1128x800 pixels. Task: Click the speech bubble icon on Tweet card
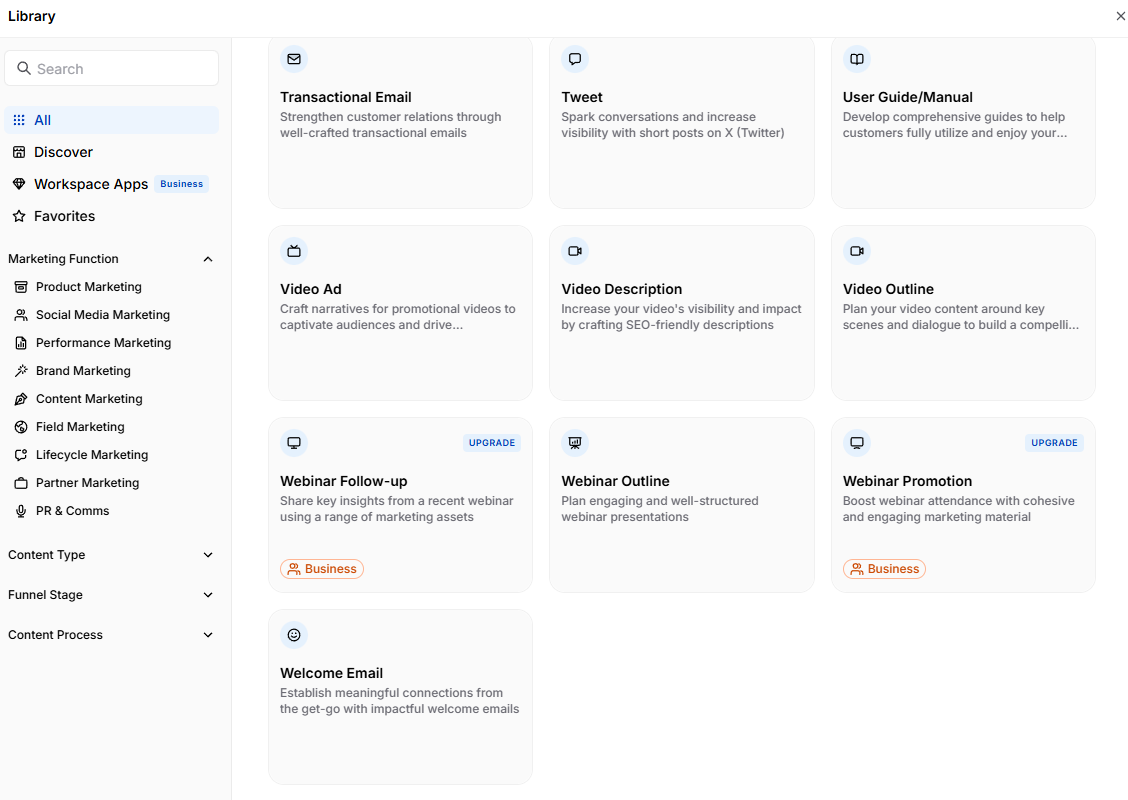pos(575,59)
